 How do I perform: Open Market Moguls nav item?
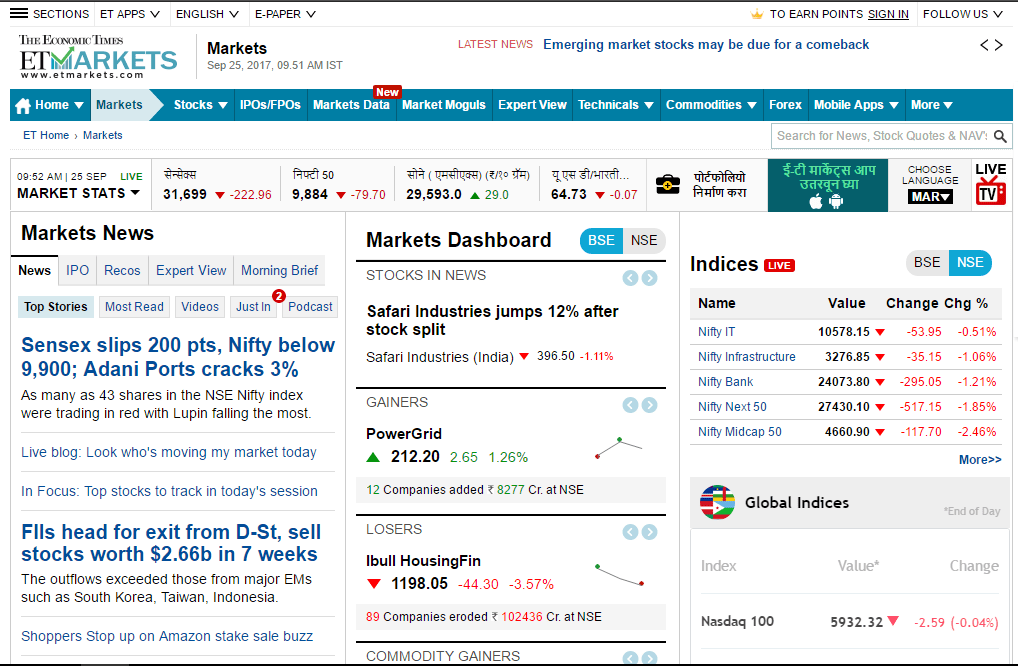click(444, 105)
